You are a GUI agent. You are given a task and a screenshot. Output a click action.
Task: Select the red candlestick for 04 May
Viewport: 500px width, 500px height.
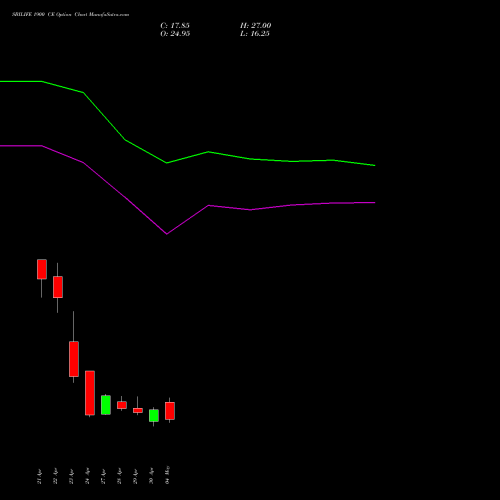click(x=170, y=411)
